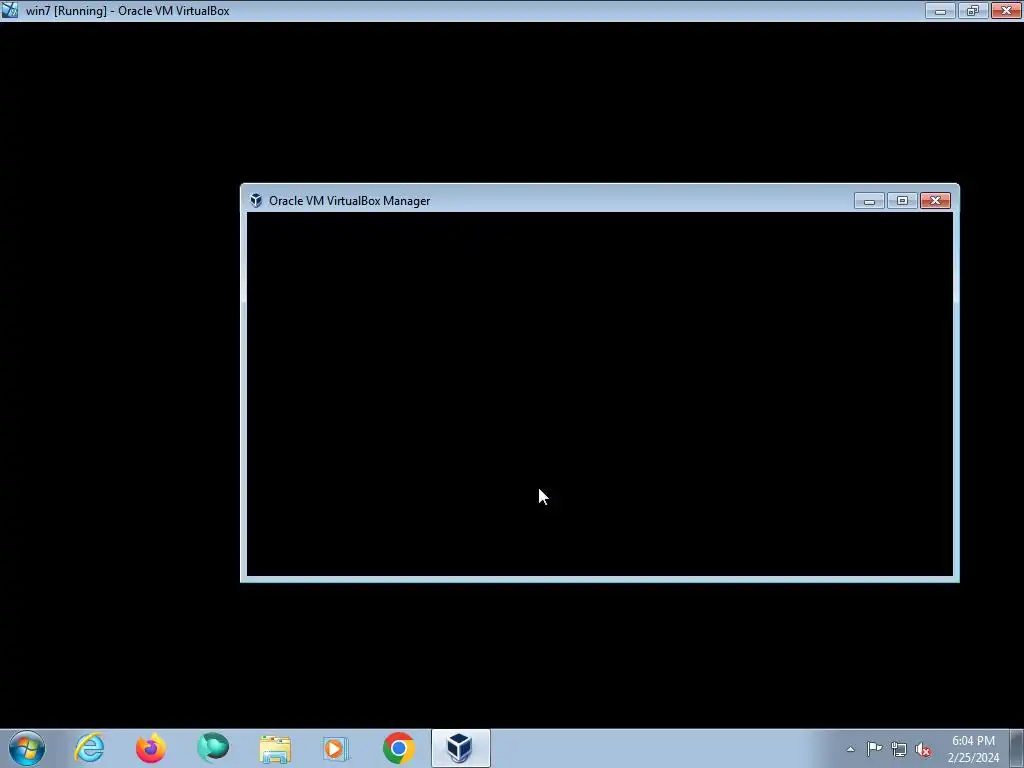Screen dimensions: 1024x768
Task: Click the Oracle VM VirtualBox Manager title text
Action: tap(349, 201)
